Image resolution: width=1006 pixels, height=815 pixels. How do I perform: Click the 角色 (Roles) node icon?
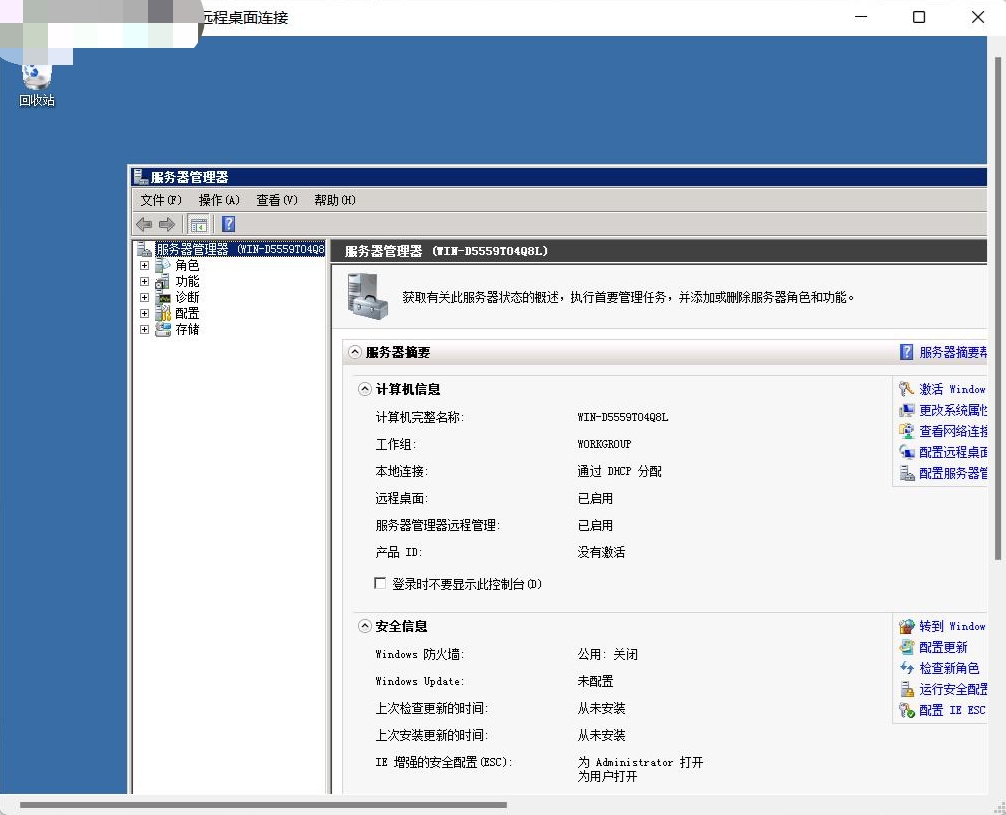(163, 265)
